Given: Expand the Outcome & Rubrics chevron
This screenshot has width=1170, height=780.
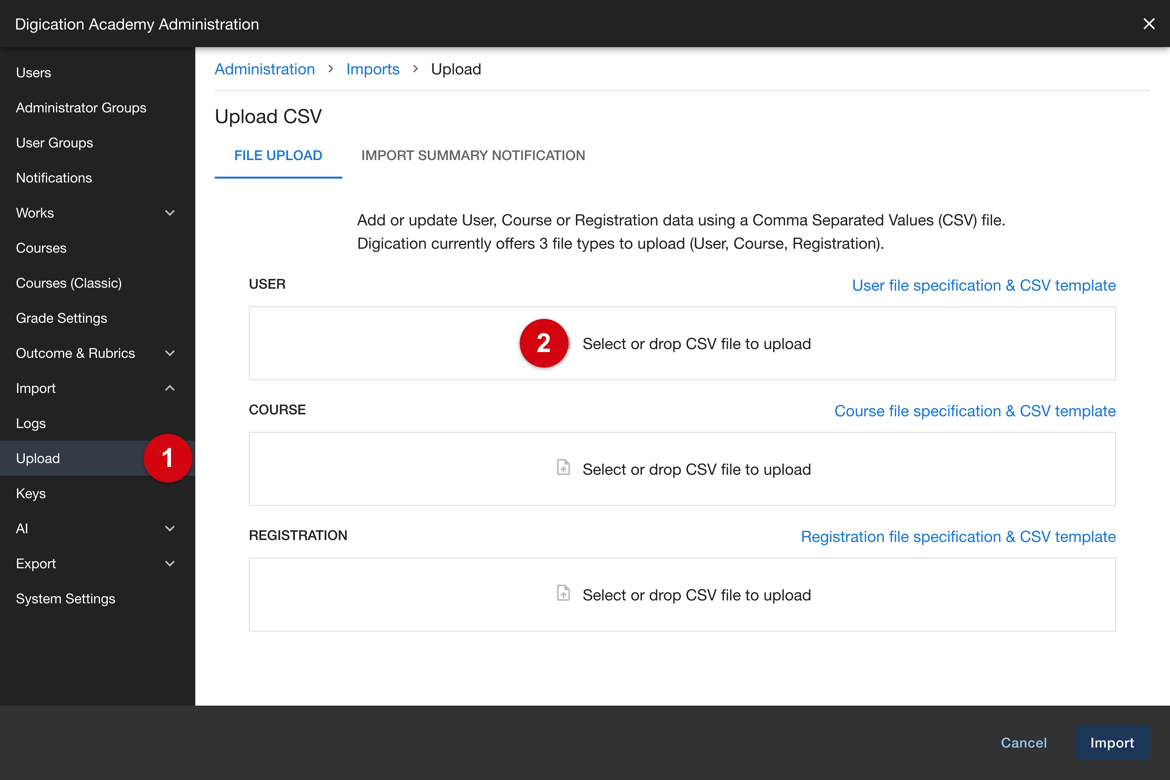Looking at the screenshot, I should [170, 353].
